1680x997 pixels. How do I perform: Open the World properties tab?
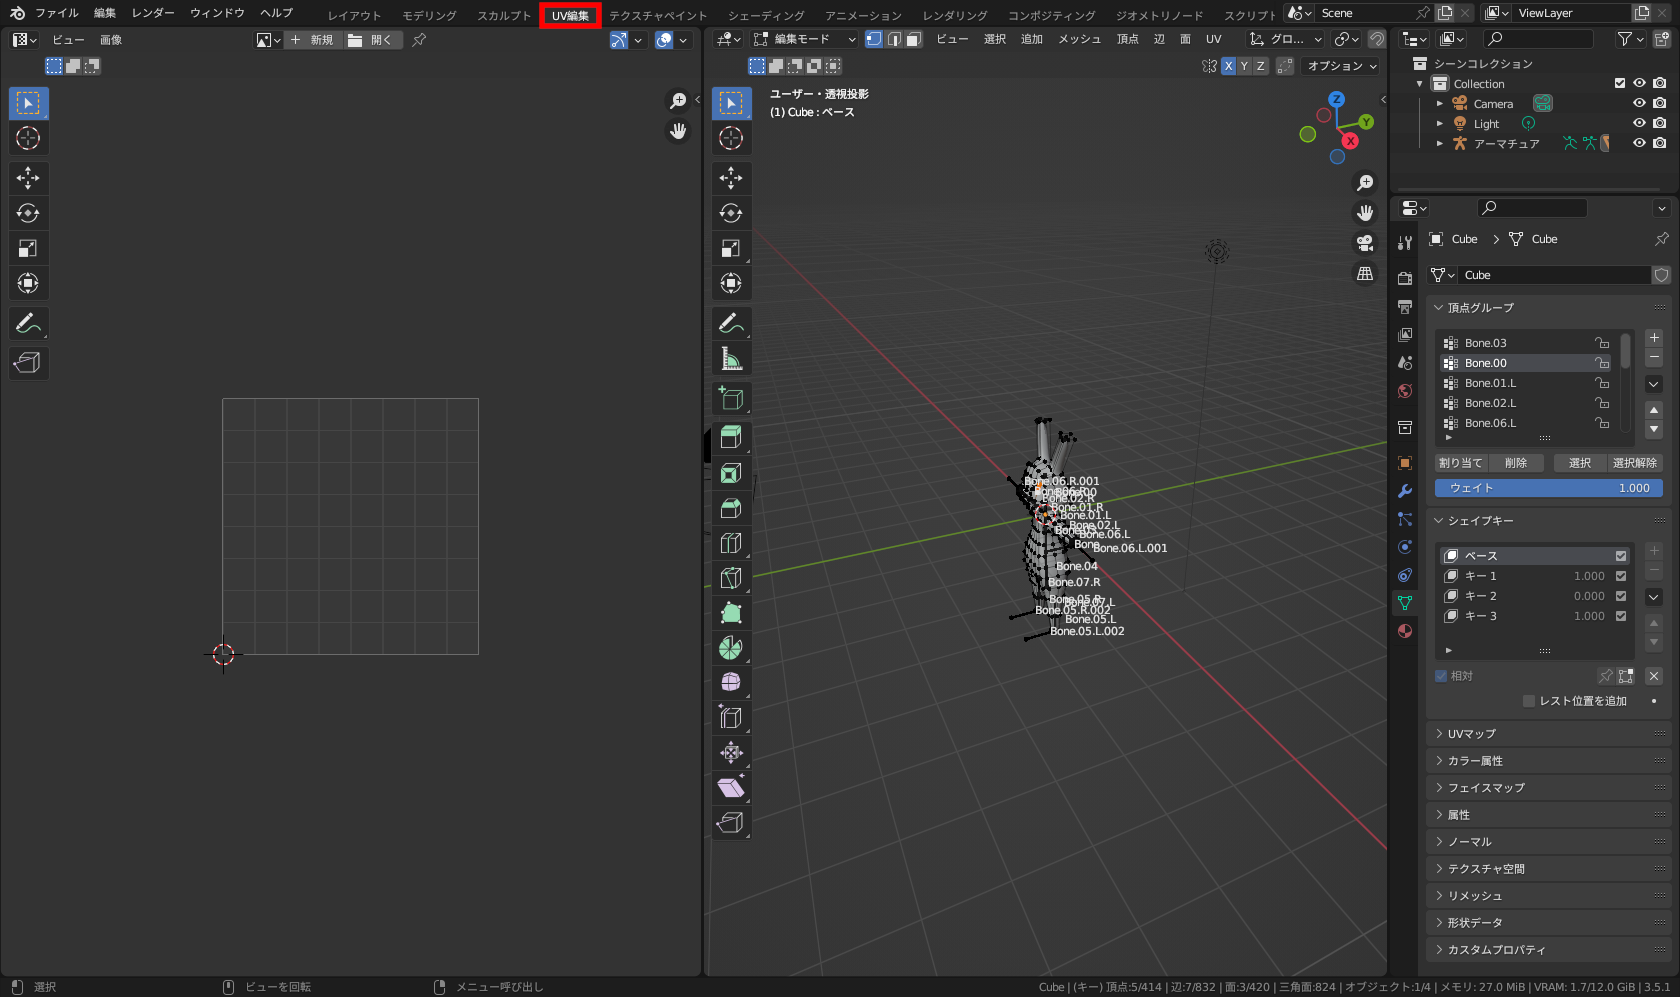point(1405,391)
